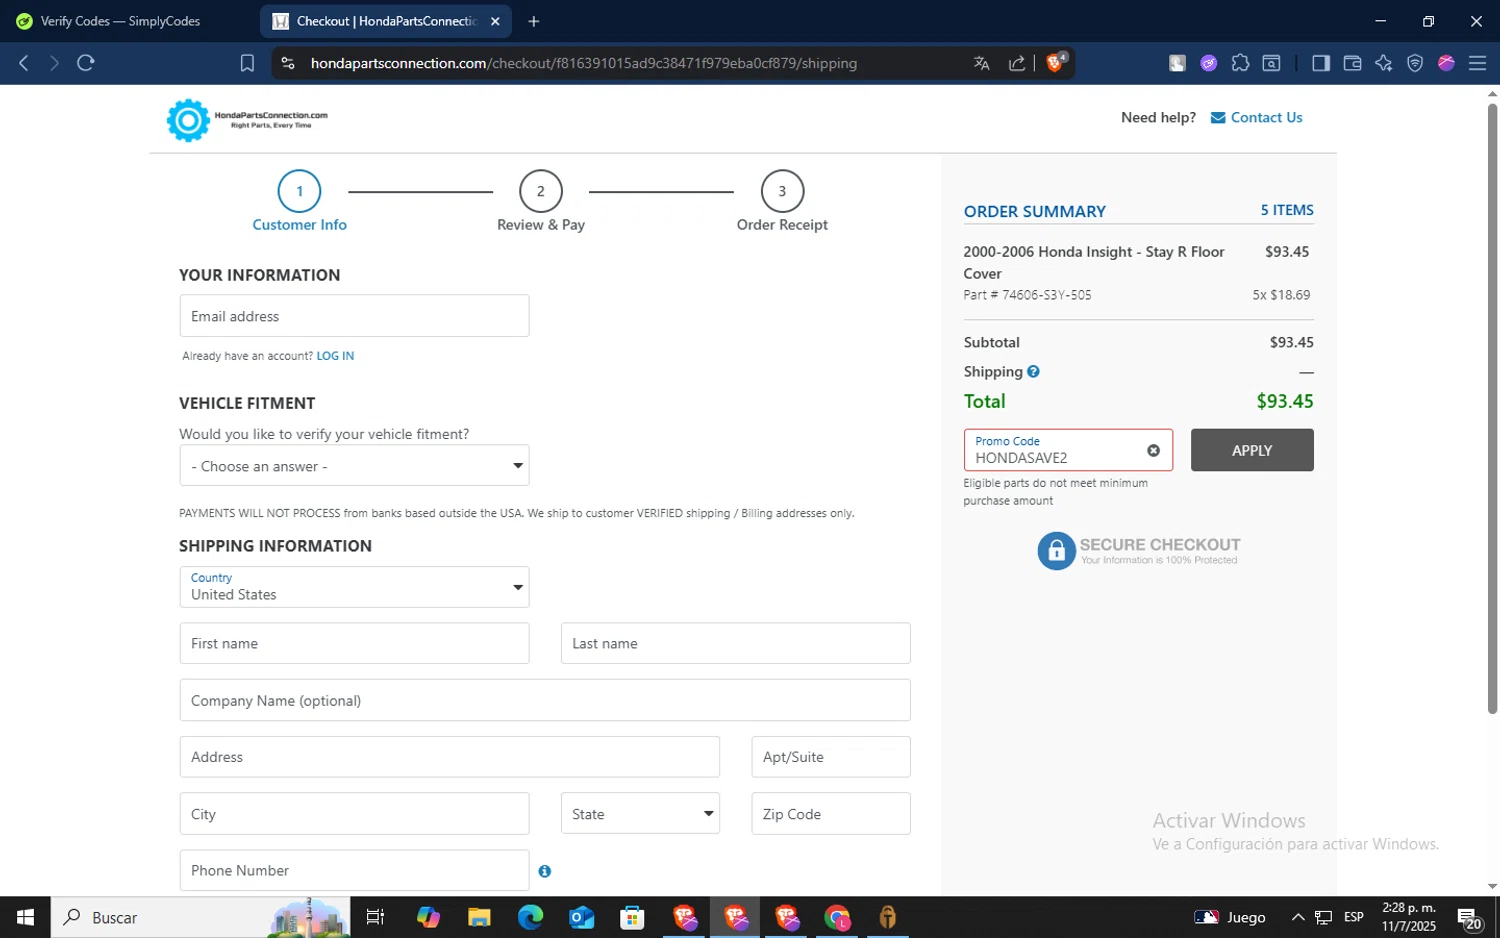Click the ESP language indicator
Viewport: 1500px width, 938px height.
tap(1353, 917)
